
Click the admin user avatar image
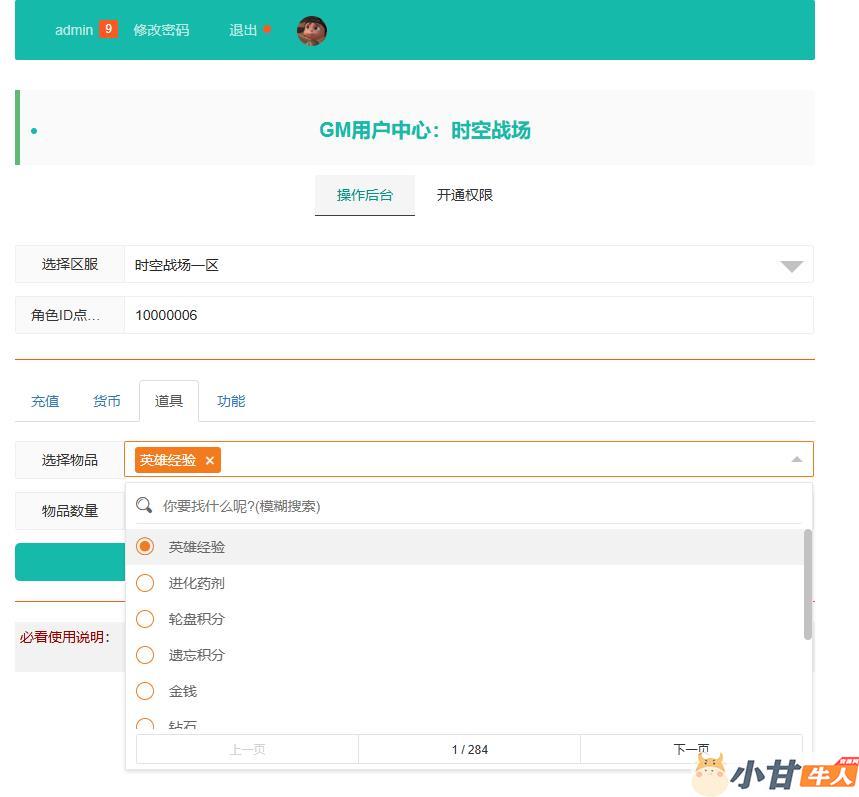[312, 31]
